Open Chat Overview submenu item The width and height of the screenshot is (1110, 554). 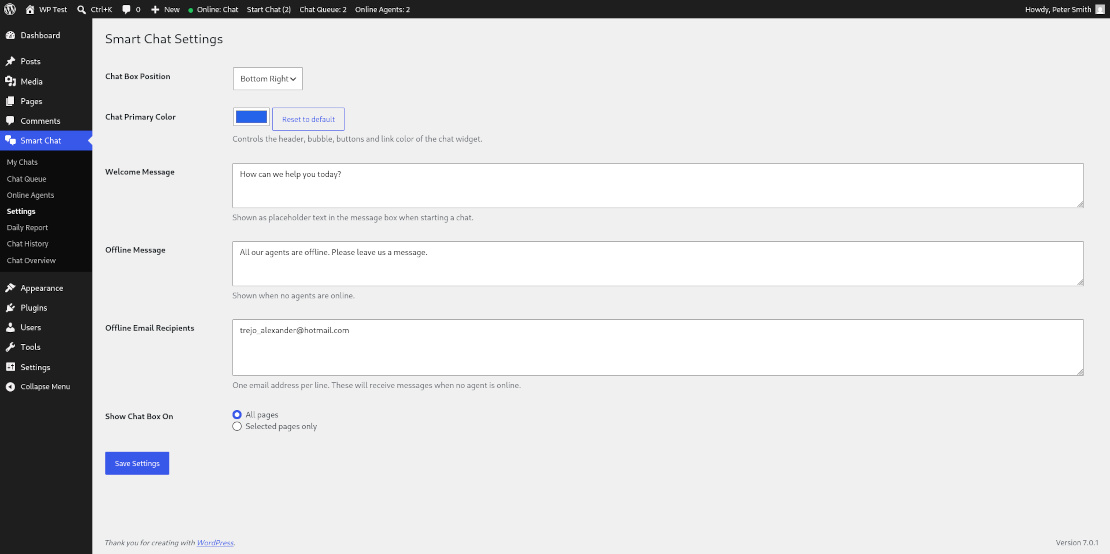(x=31, y=260)
